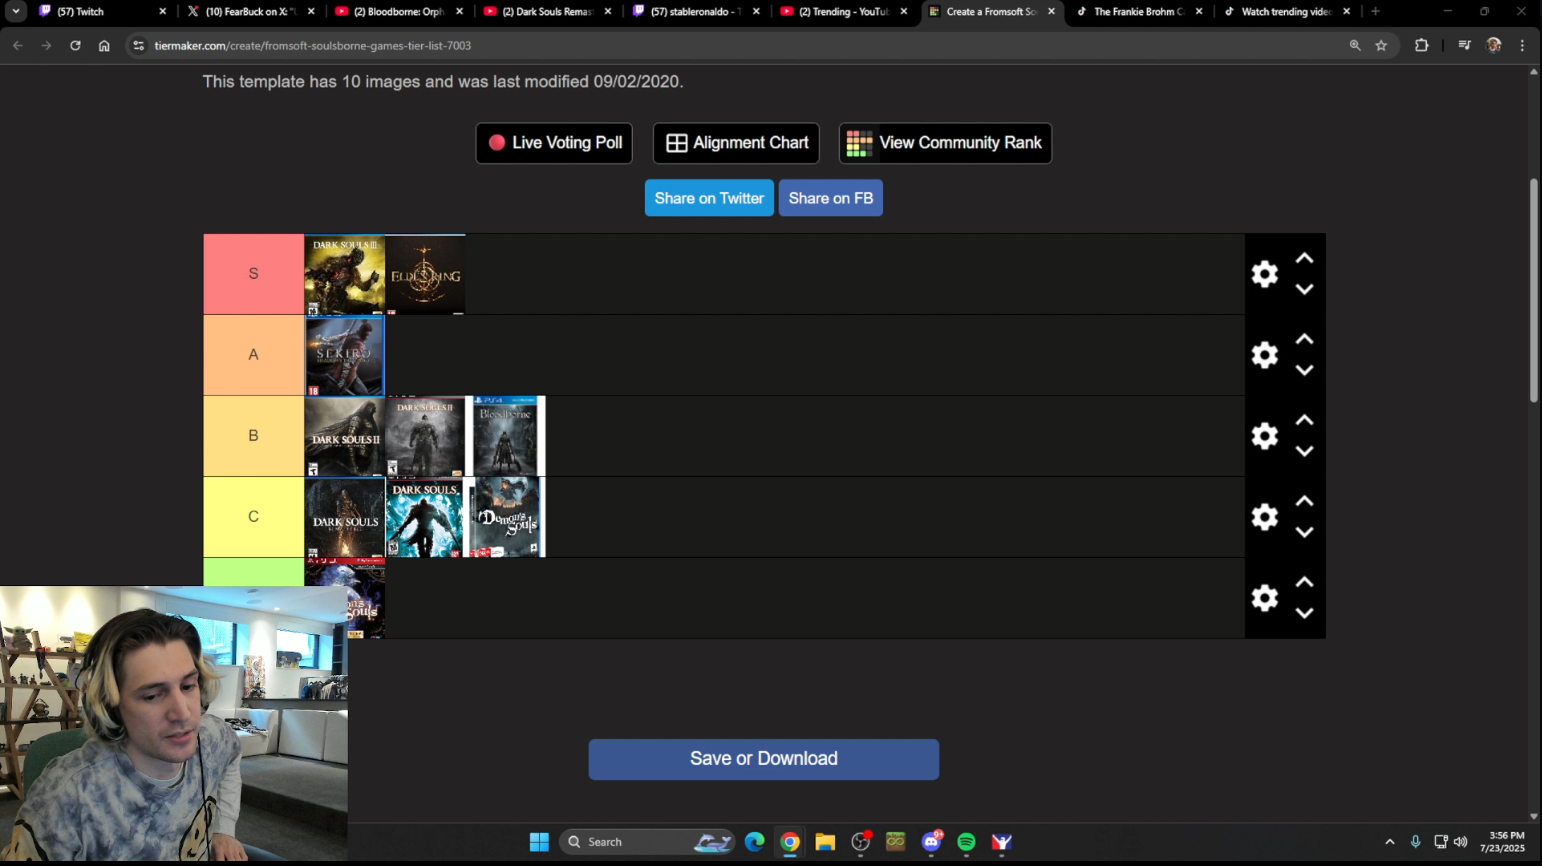
Task: Click Save or Download button
Action: 764,759
